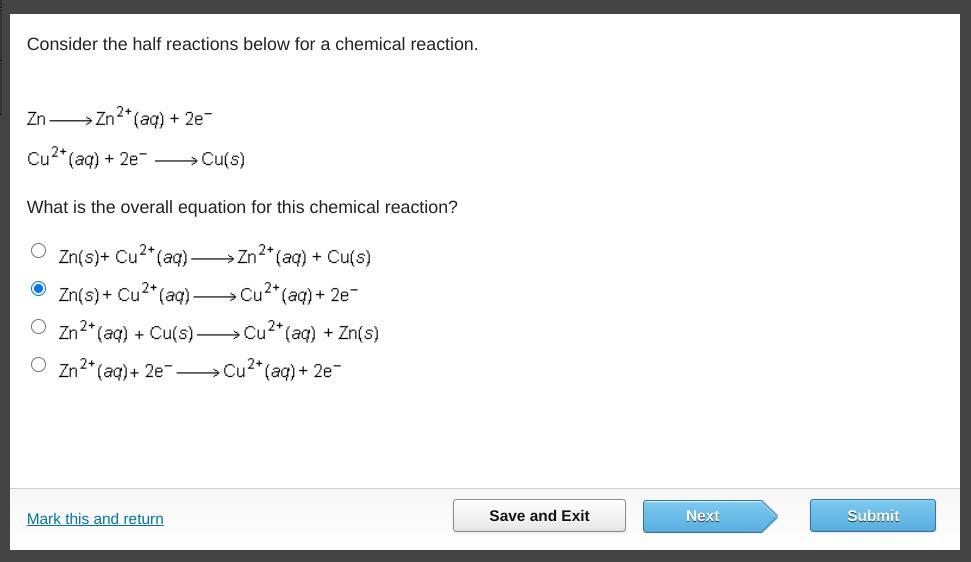Select the fourth answer option radio button
Screen dimensions: 971x562
tap(39, 364)
